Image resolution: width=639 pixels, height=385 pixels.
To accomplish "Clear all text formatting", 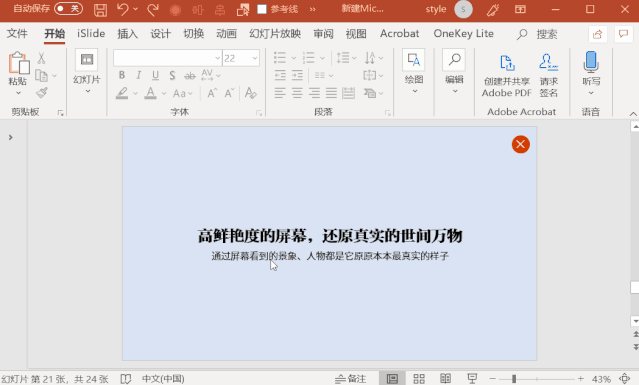I will tap(250, 93).
